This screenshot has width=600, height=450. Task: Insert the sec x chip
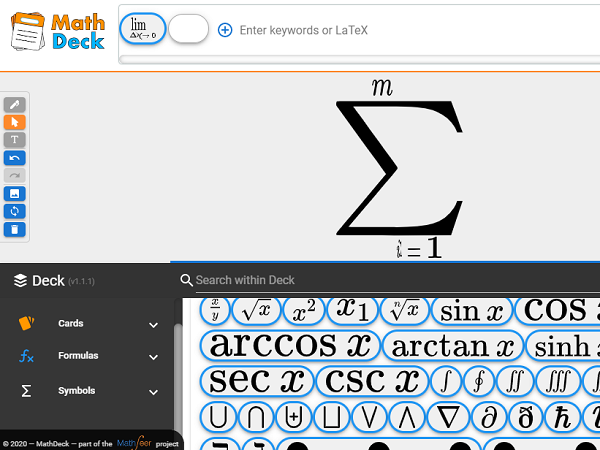[x=257, y=381]
